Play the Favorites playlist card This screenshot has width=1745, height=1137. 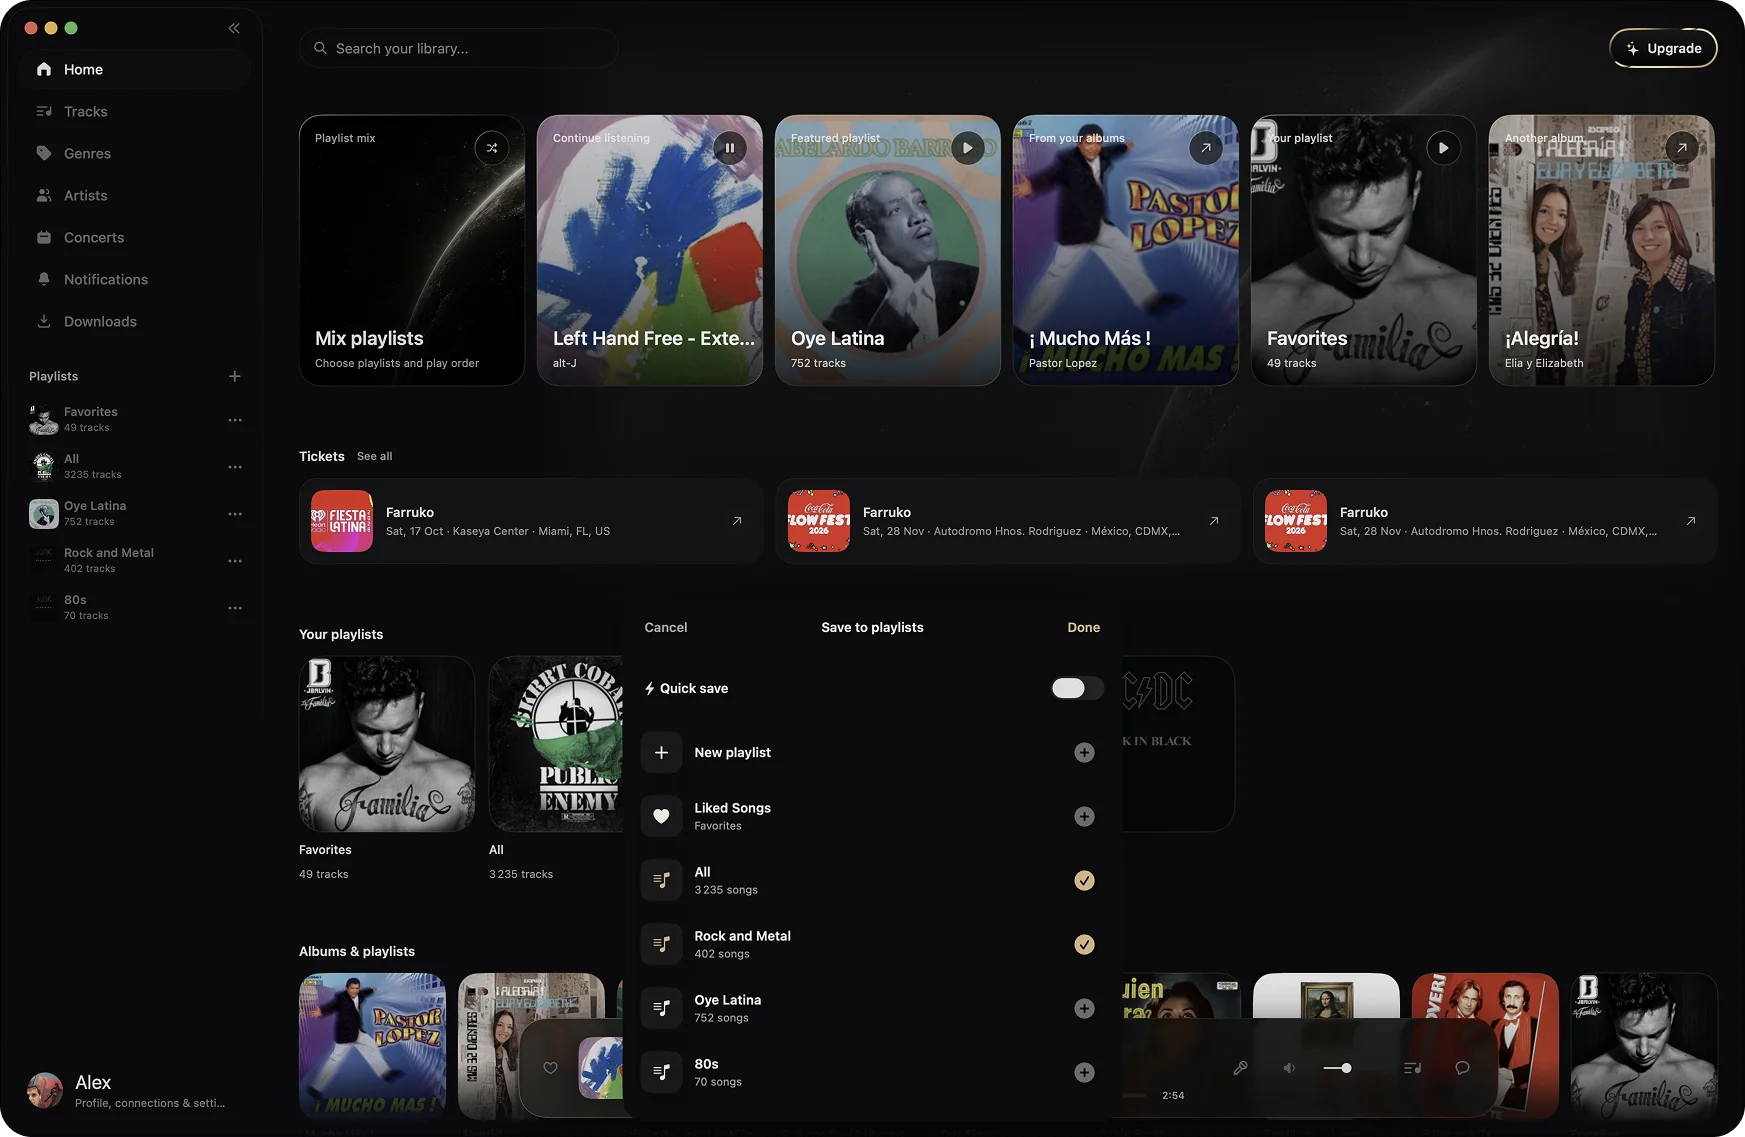tap(1444, 148)
